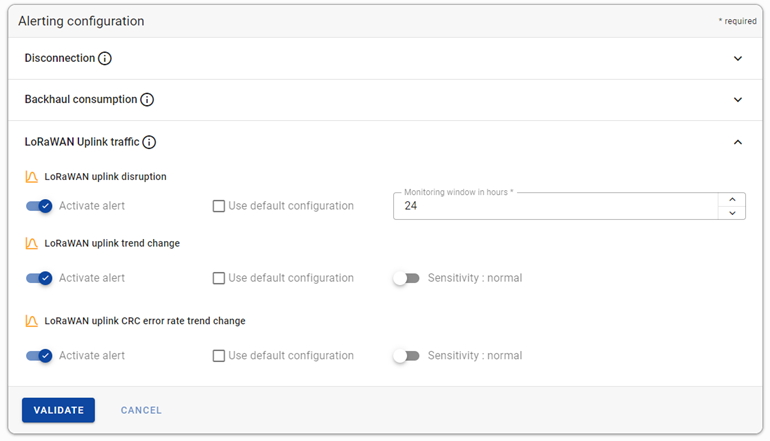This screenshot has height=441, width=770.
Task: Open the LoRaWAN Uplink traffic info icon
Action: pyautogui.click(x=149, y=142)
